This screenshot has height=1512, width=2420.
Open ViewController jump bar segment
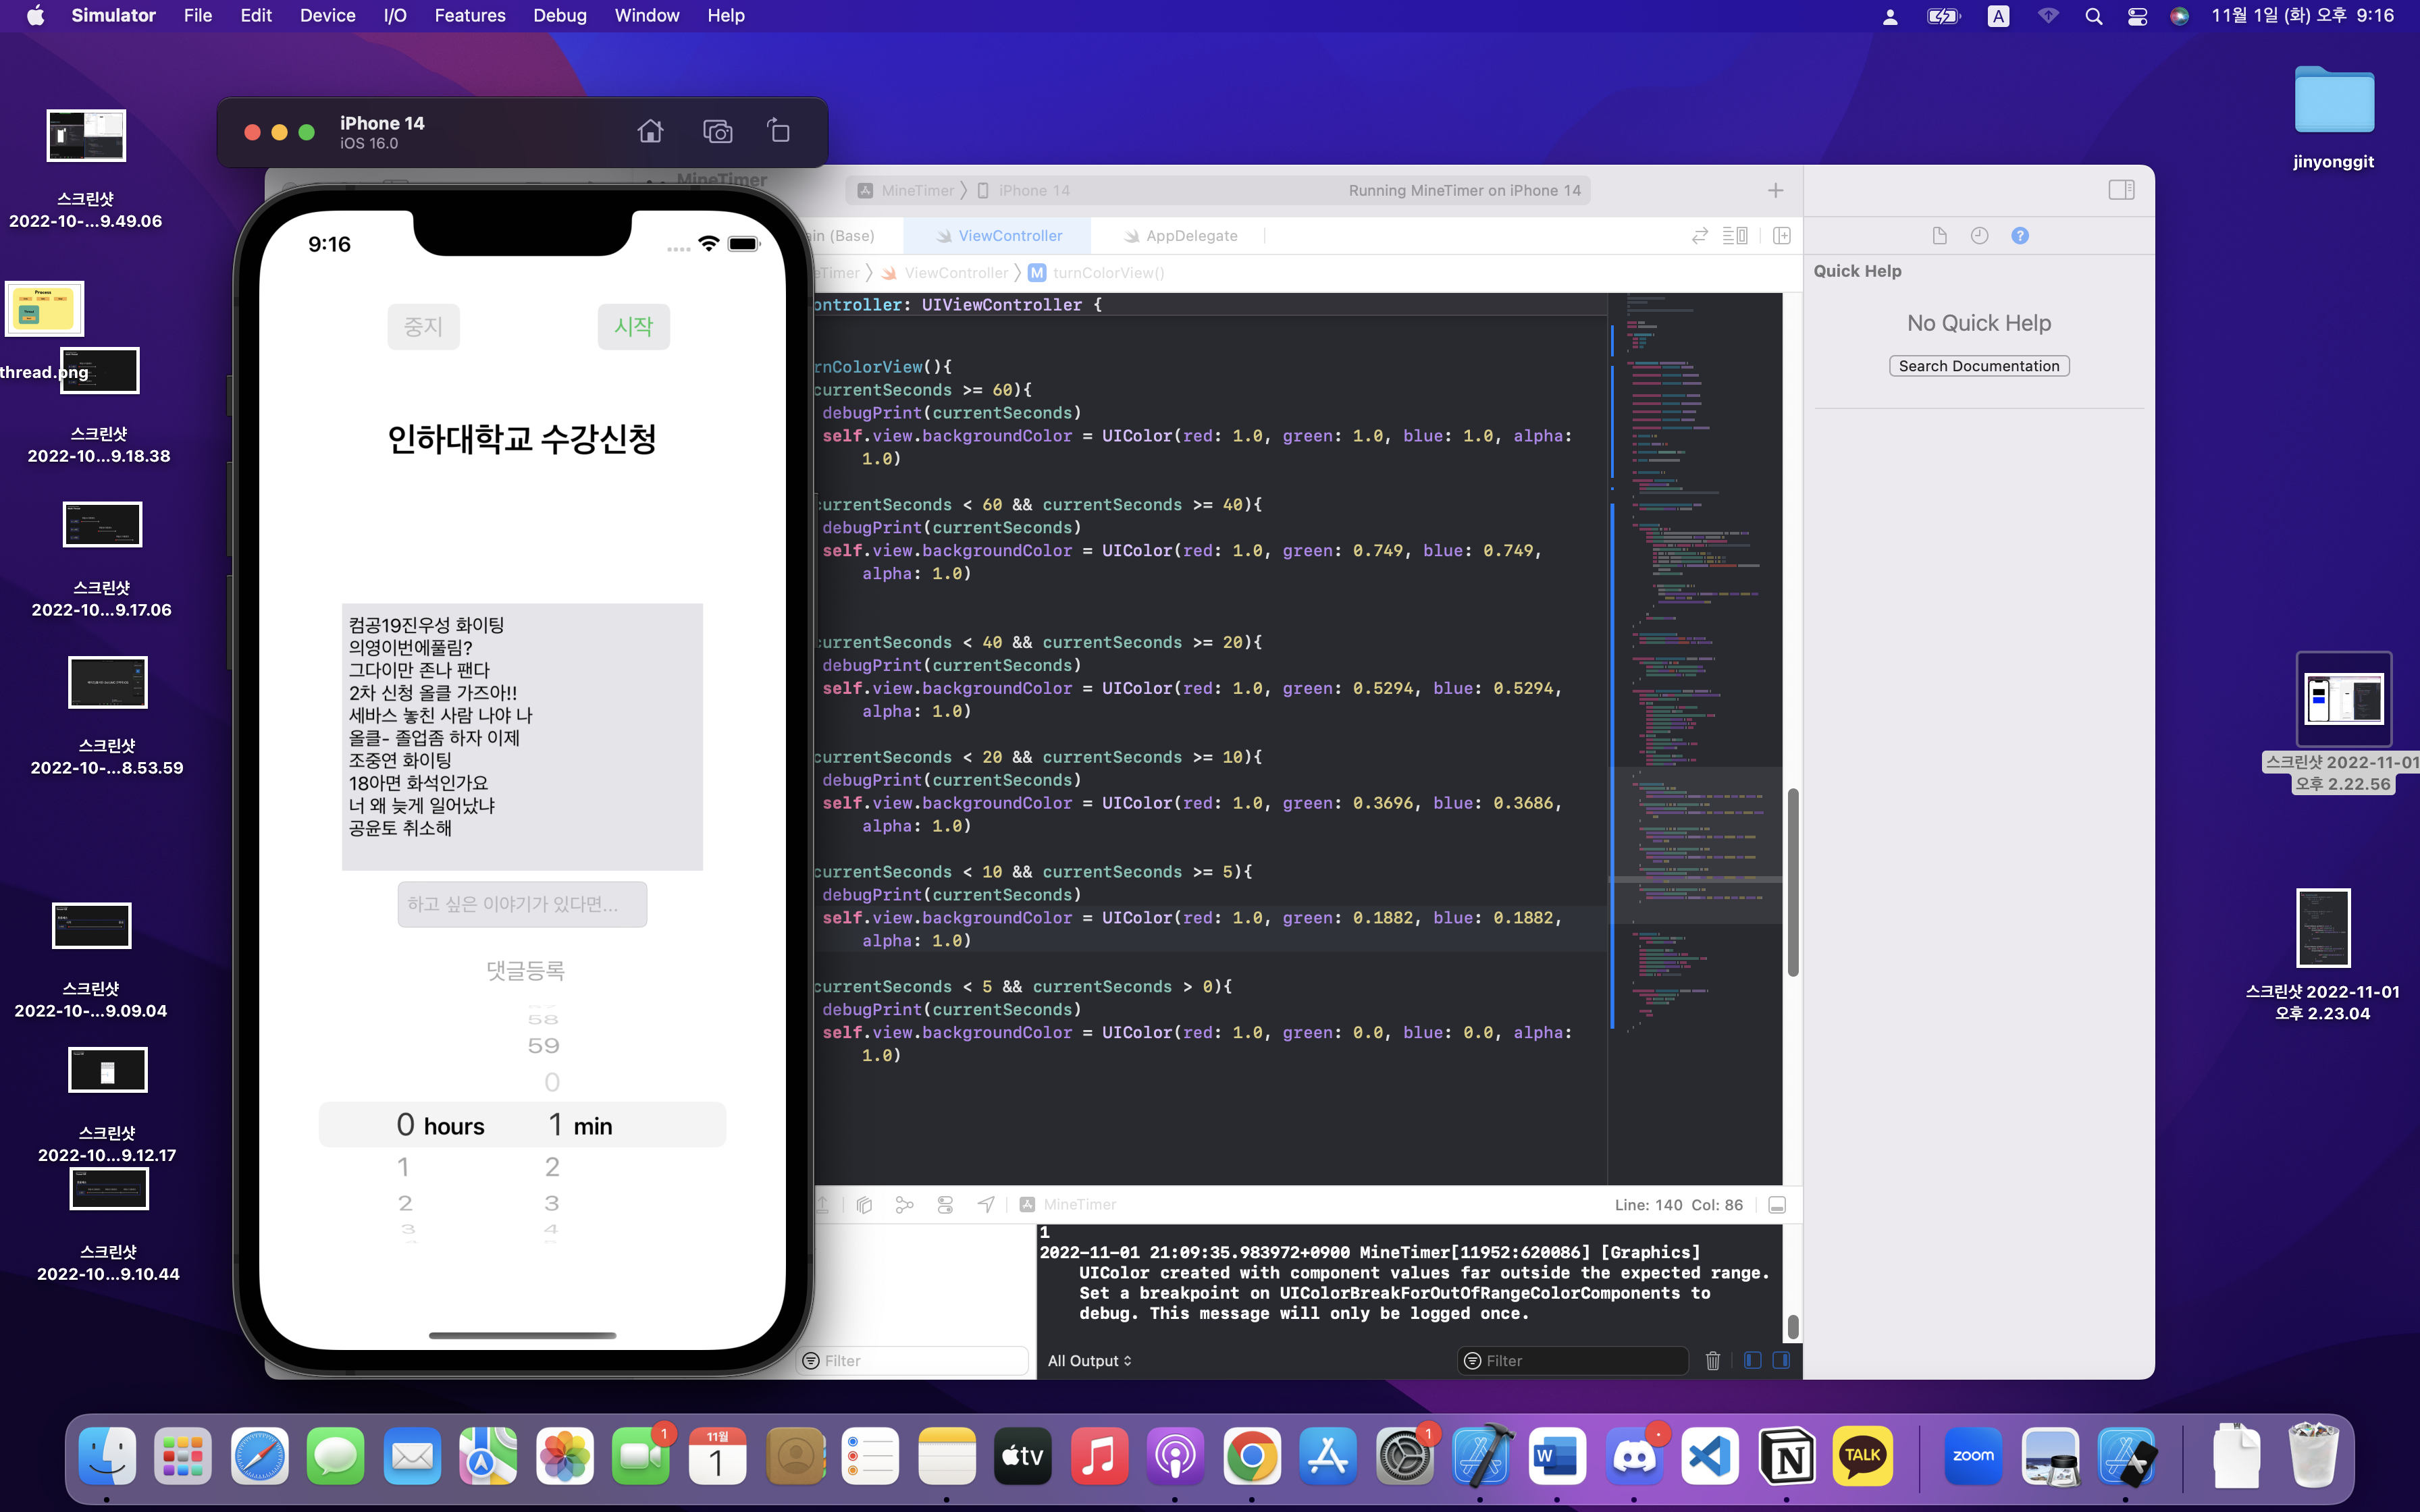[x=946, y=273]
